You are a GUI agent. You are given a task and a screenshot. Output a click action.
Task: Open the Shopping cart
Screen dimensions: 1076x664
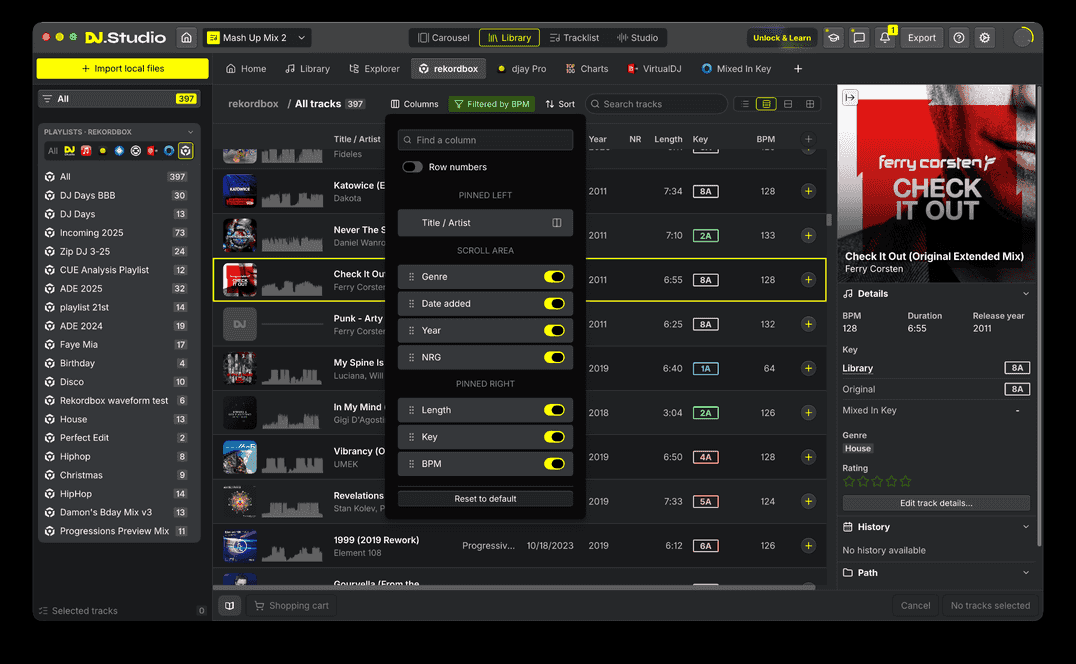click(292, 606)
